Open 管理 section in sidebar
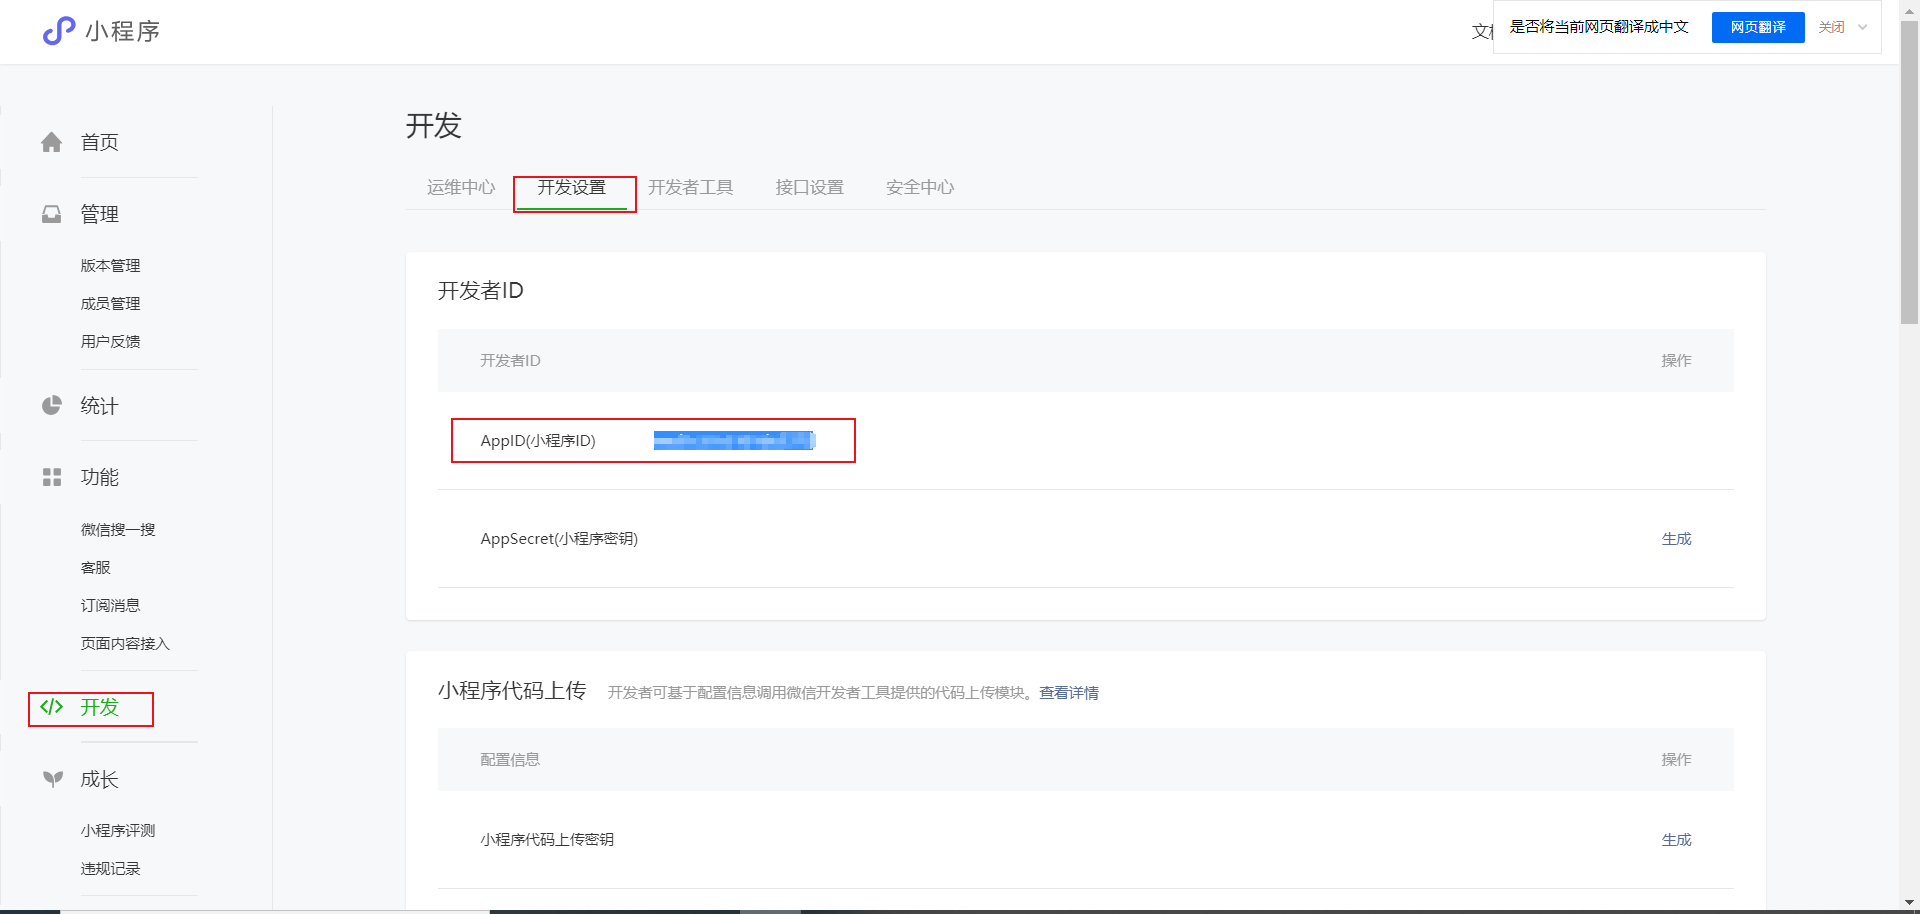Image resolution: width=1920 pixels, height=914 pixels. [x=100, y=214]
